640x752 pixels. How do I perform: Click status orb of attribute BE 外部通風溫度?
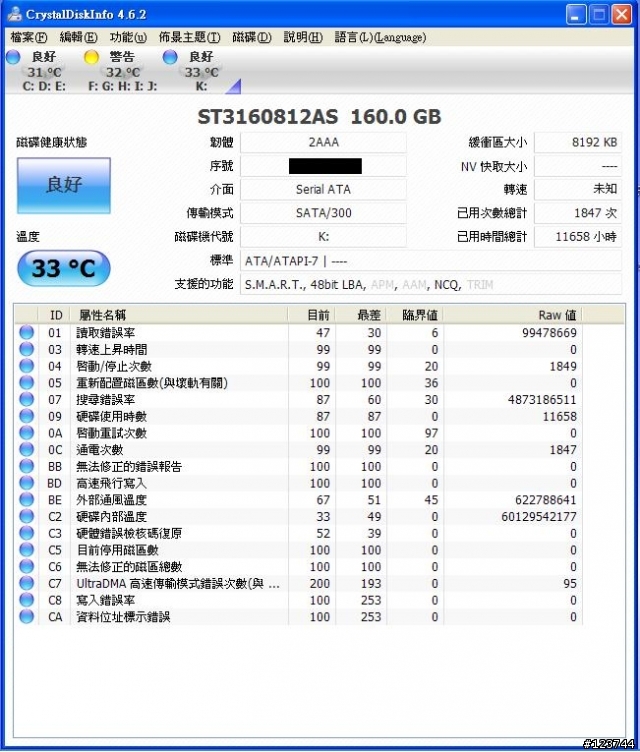pyautogui.click(x=26, y=500)
